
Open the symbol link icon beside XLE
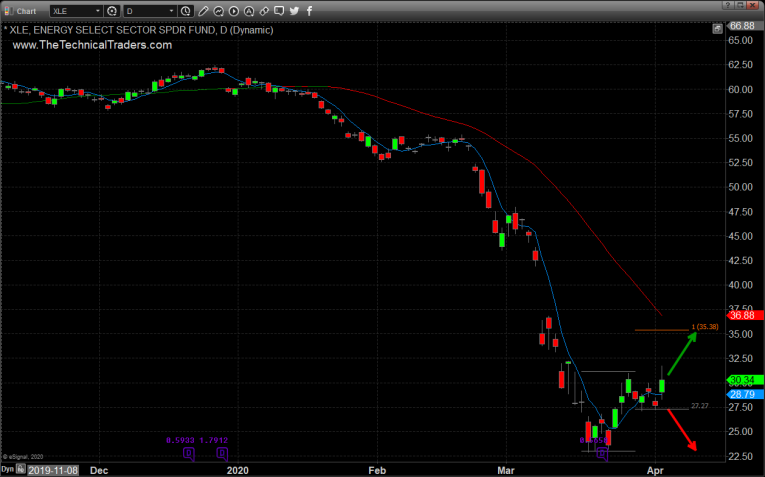pyautogui.click(x=112, y=11)
